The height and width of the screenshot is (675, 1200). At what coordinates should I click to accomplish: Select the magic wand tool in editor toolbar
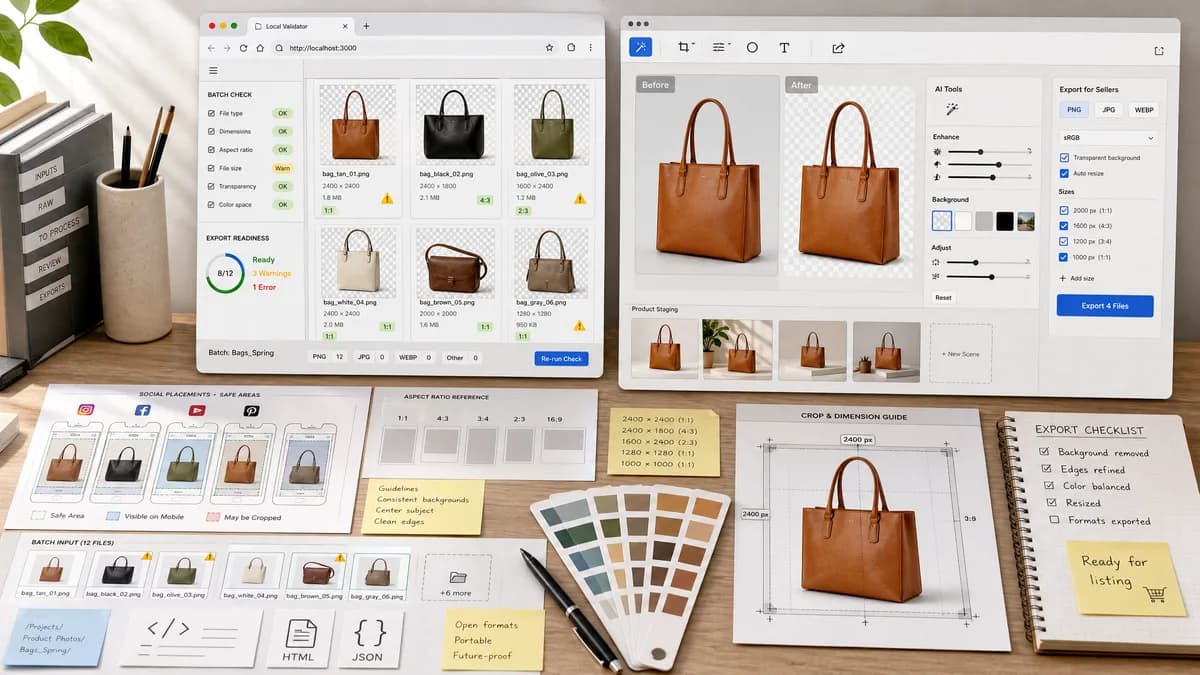pyautogui.click(x=641, y=47)
